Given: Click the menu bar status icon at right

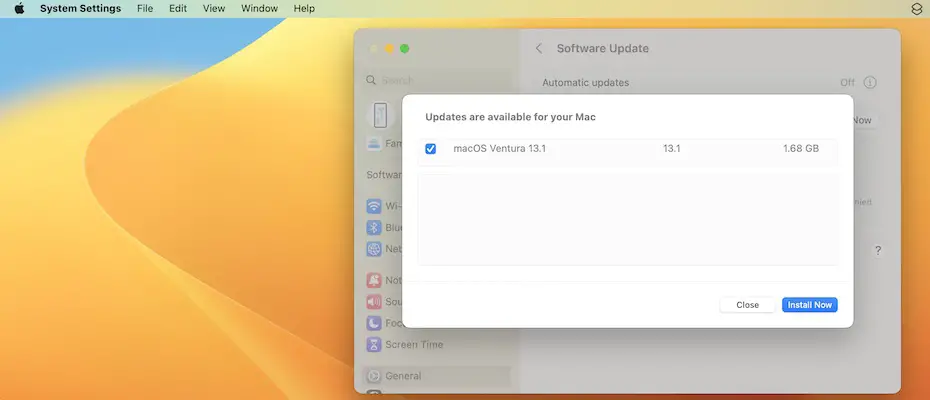Looking at the screenshot, I should tap(916, 8).
